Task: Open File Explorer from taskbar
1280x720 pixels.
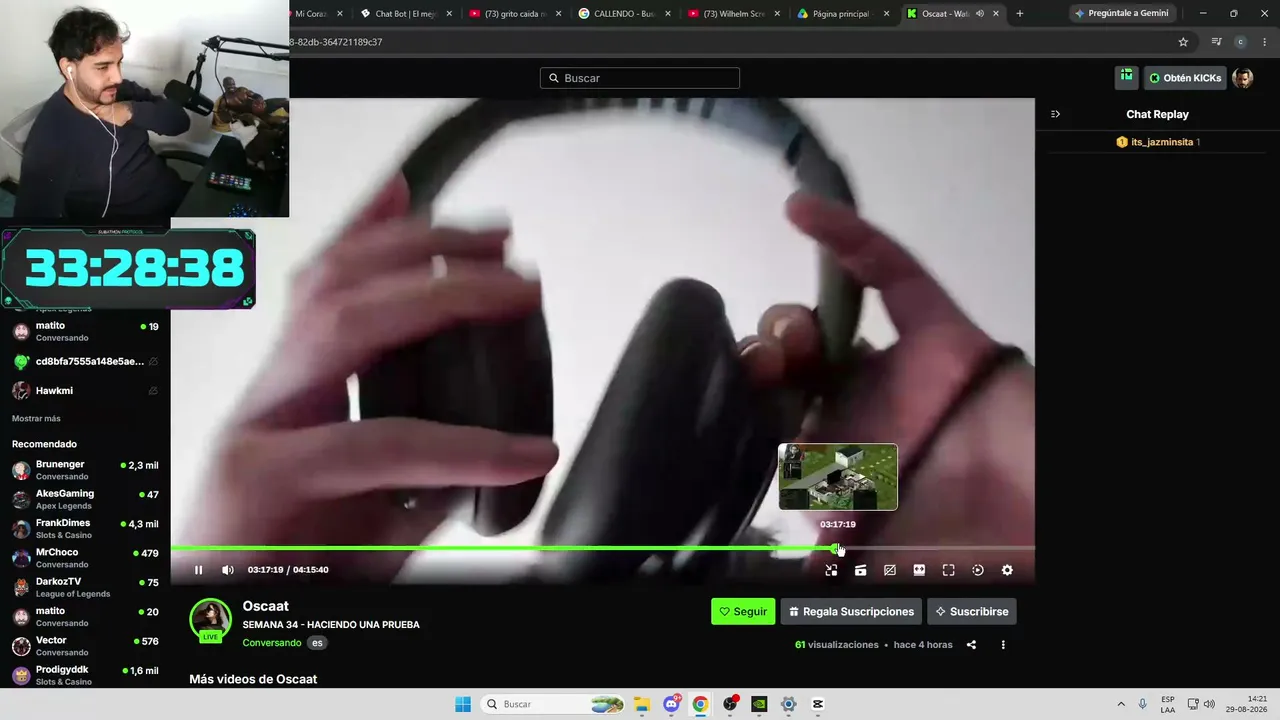Action: coord(641,704)
